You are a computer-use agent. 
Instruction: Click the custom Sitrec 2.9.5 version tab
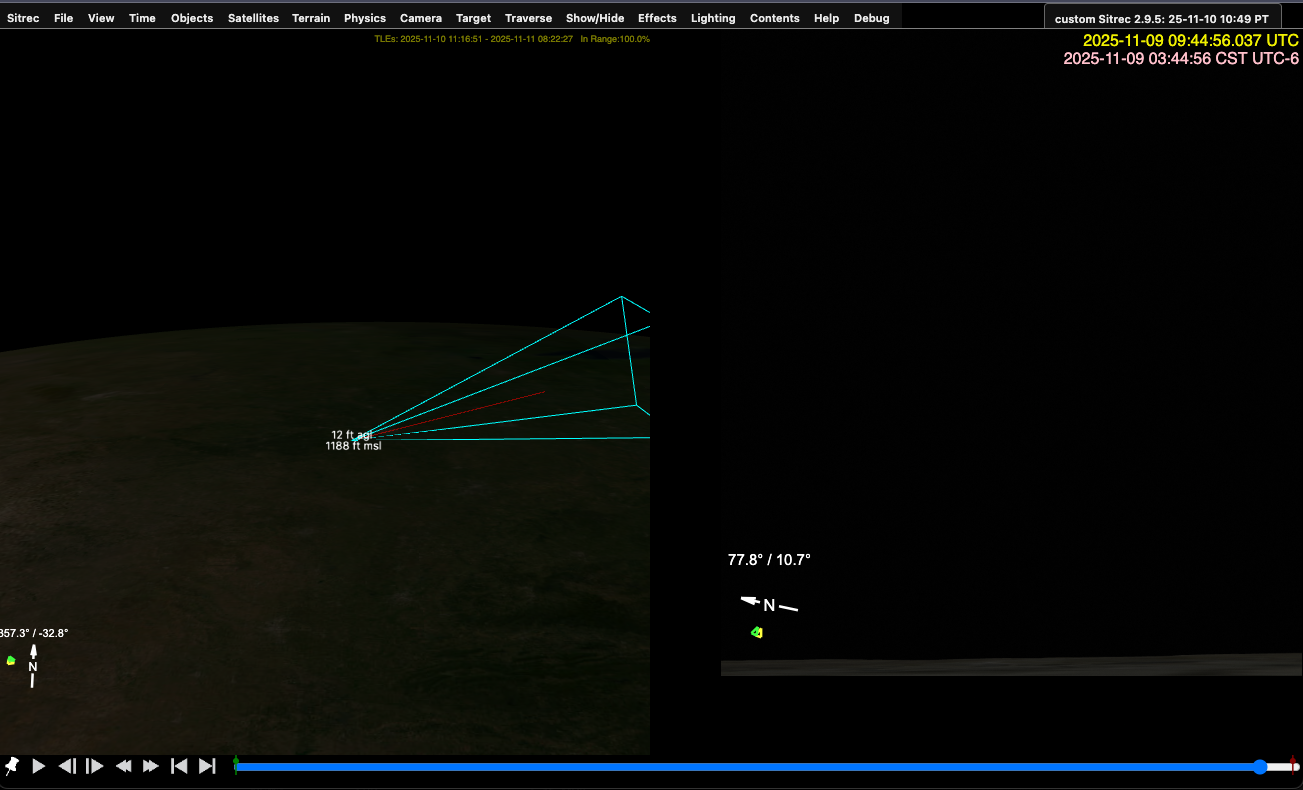click(1161, 19)
